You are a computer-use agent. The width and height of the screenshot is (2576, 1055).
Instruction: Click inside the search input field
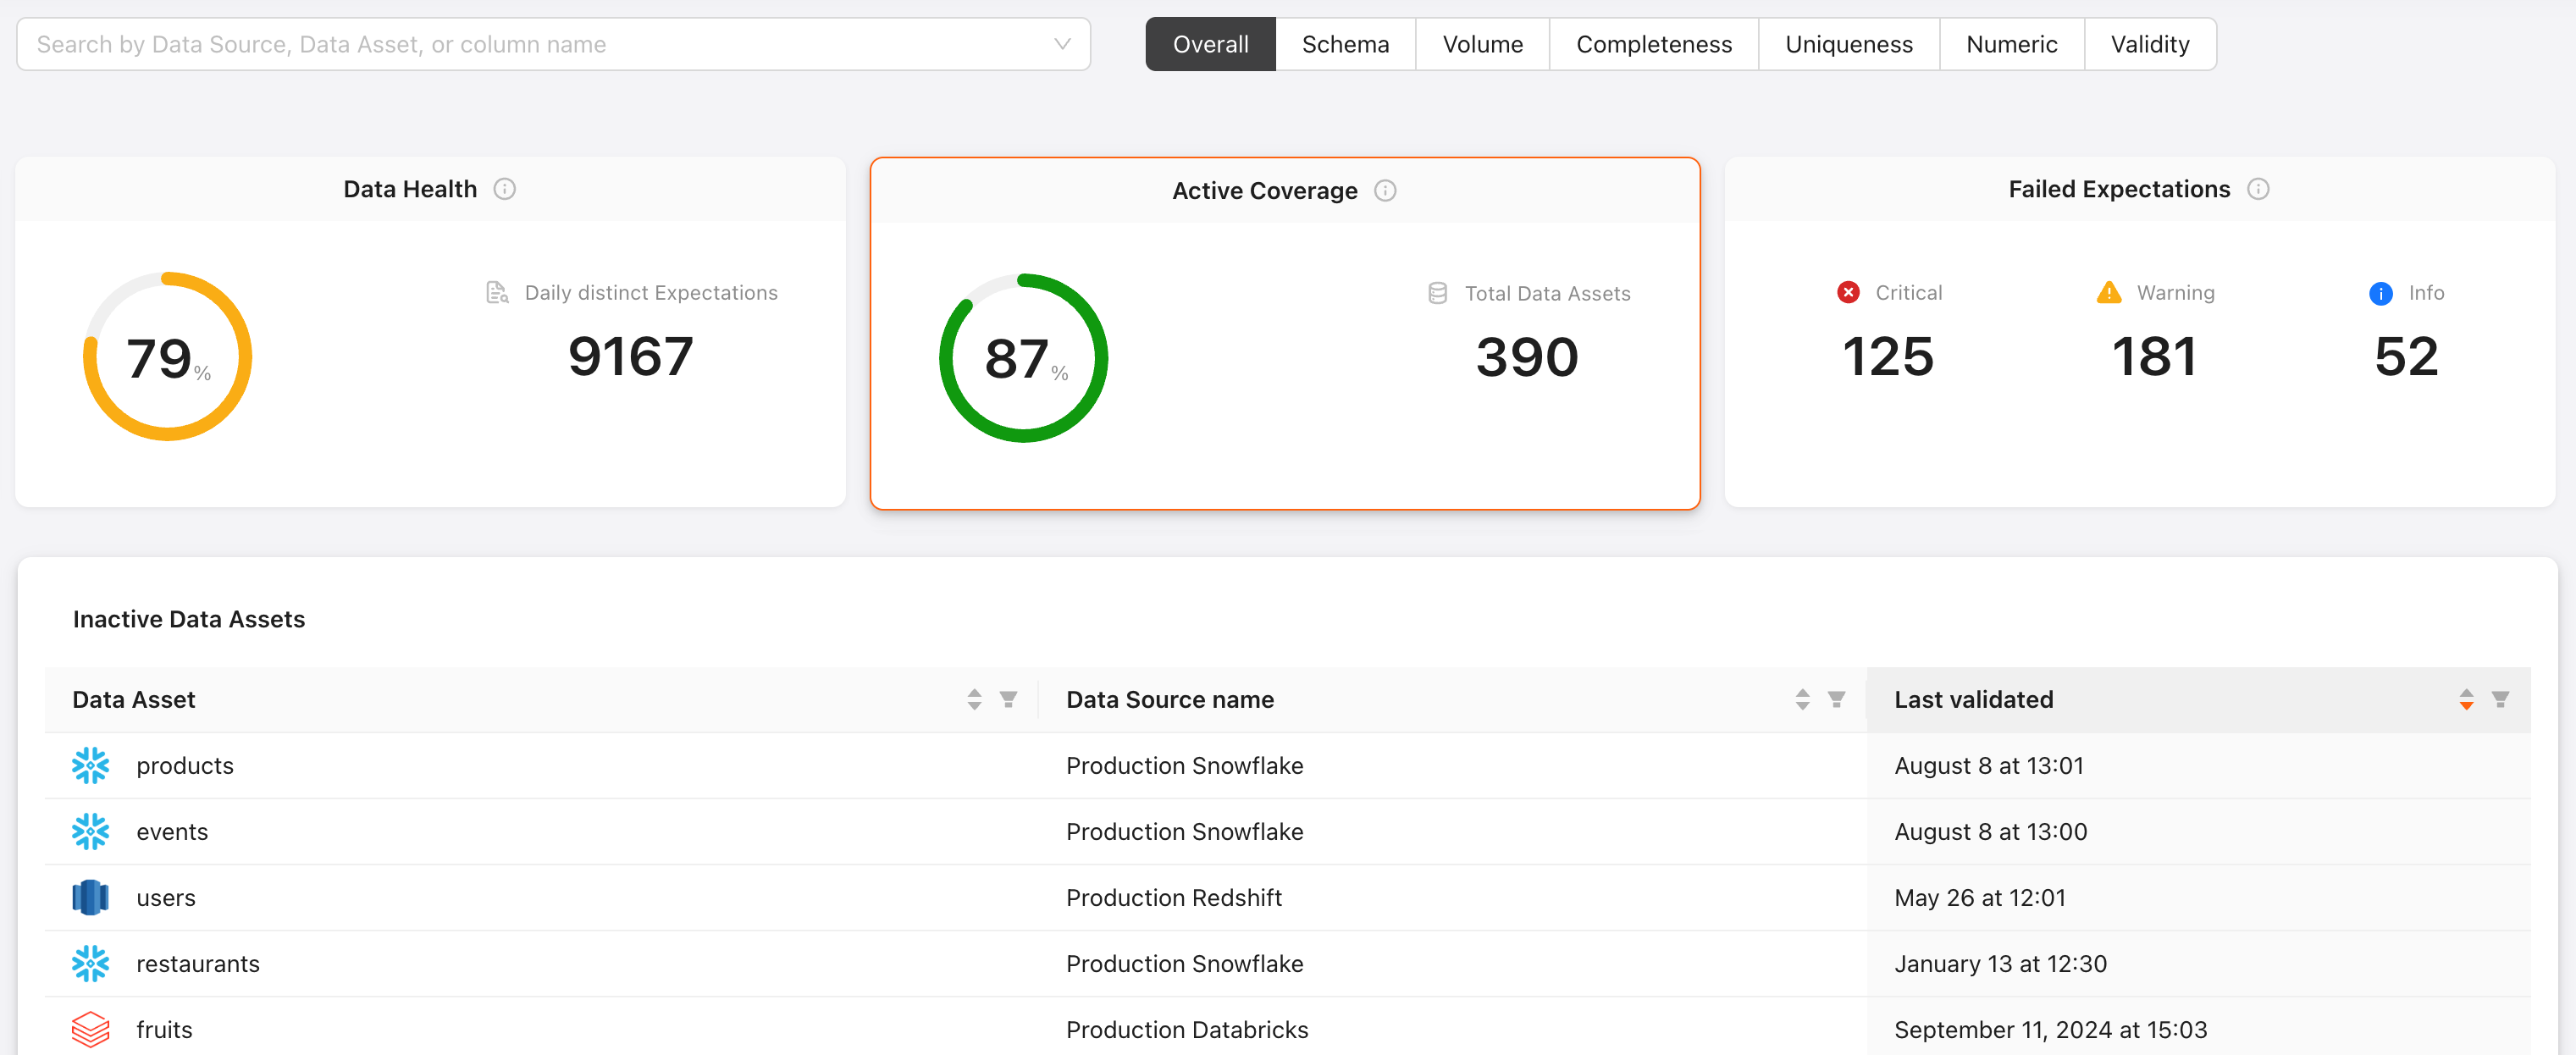[x=400, y=44]
